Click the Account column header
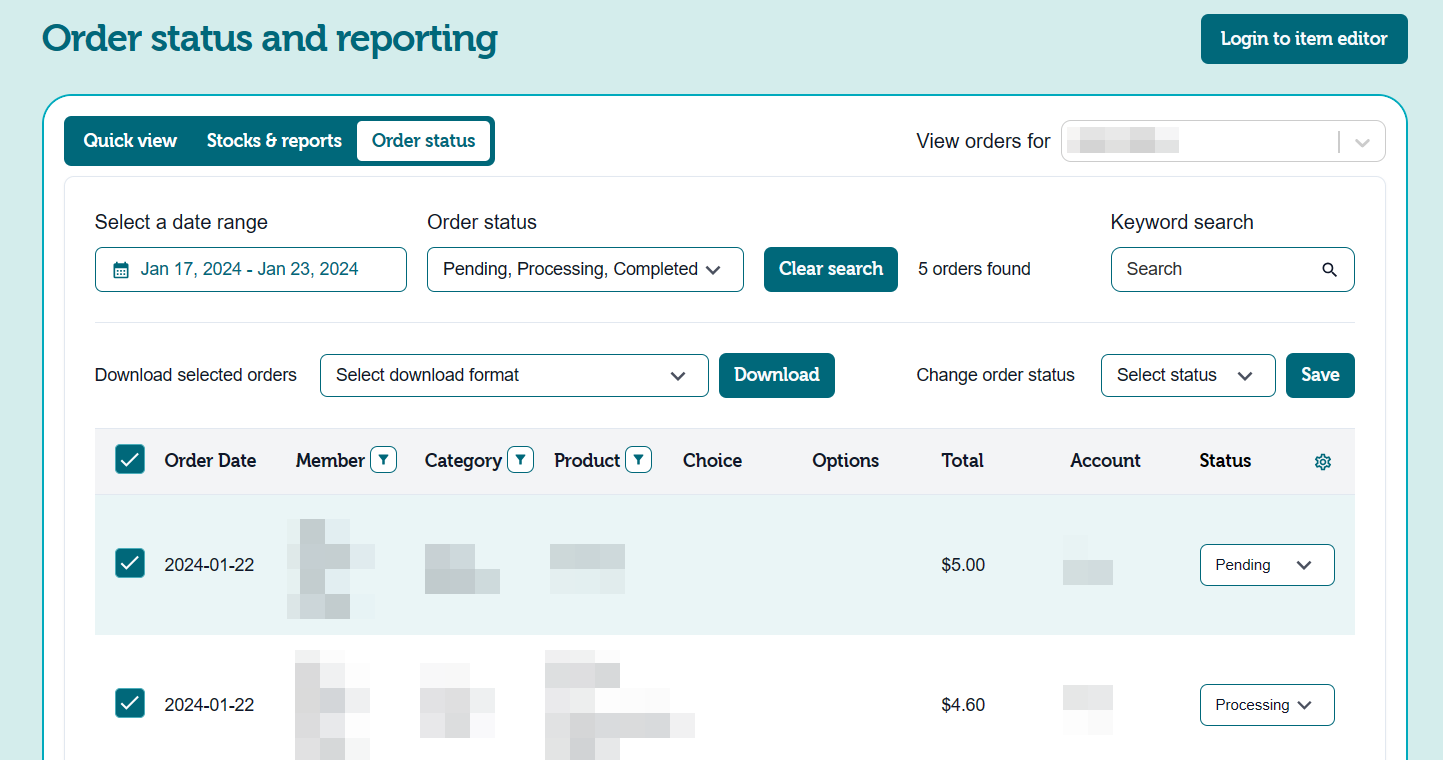 [1105, 460]
